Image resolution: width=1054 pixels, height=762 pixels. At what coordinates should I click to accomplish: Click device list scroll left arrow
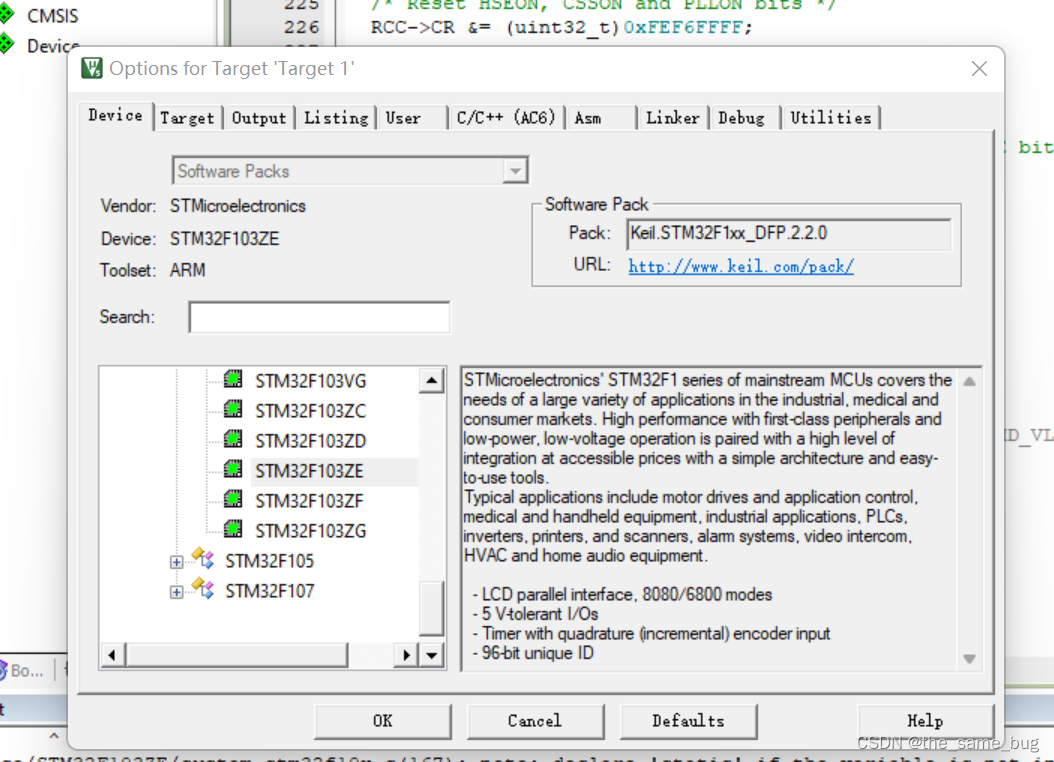click(112, 654)
